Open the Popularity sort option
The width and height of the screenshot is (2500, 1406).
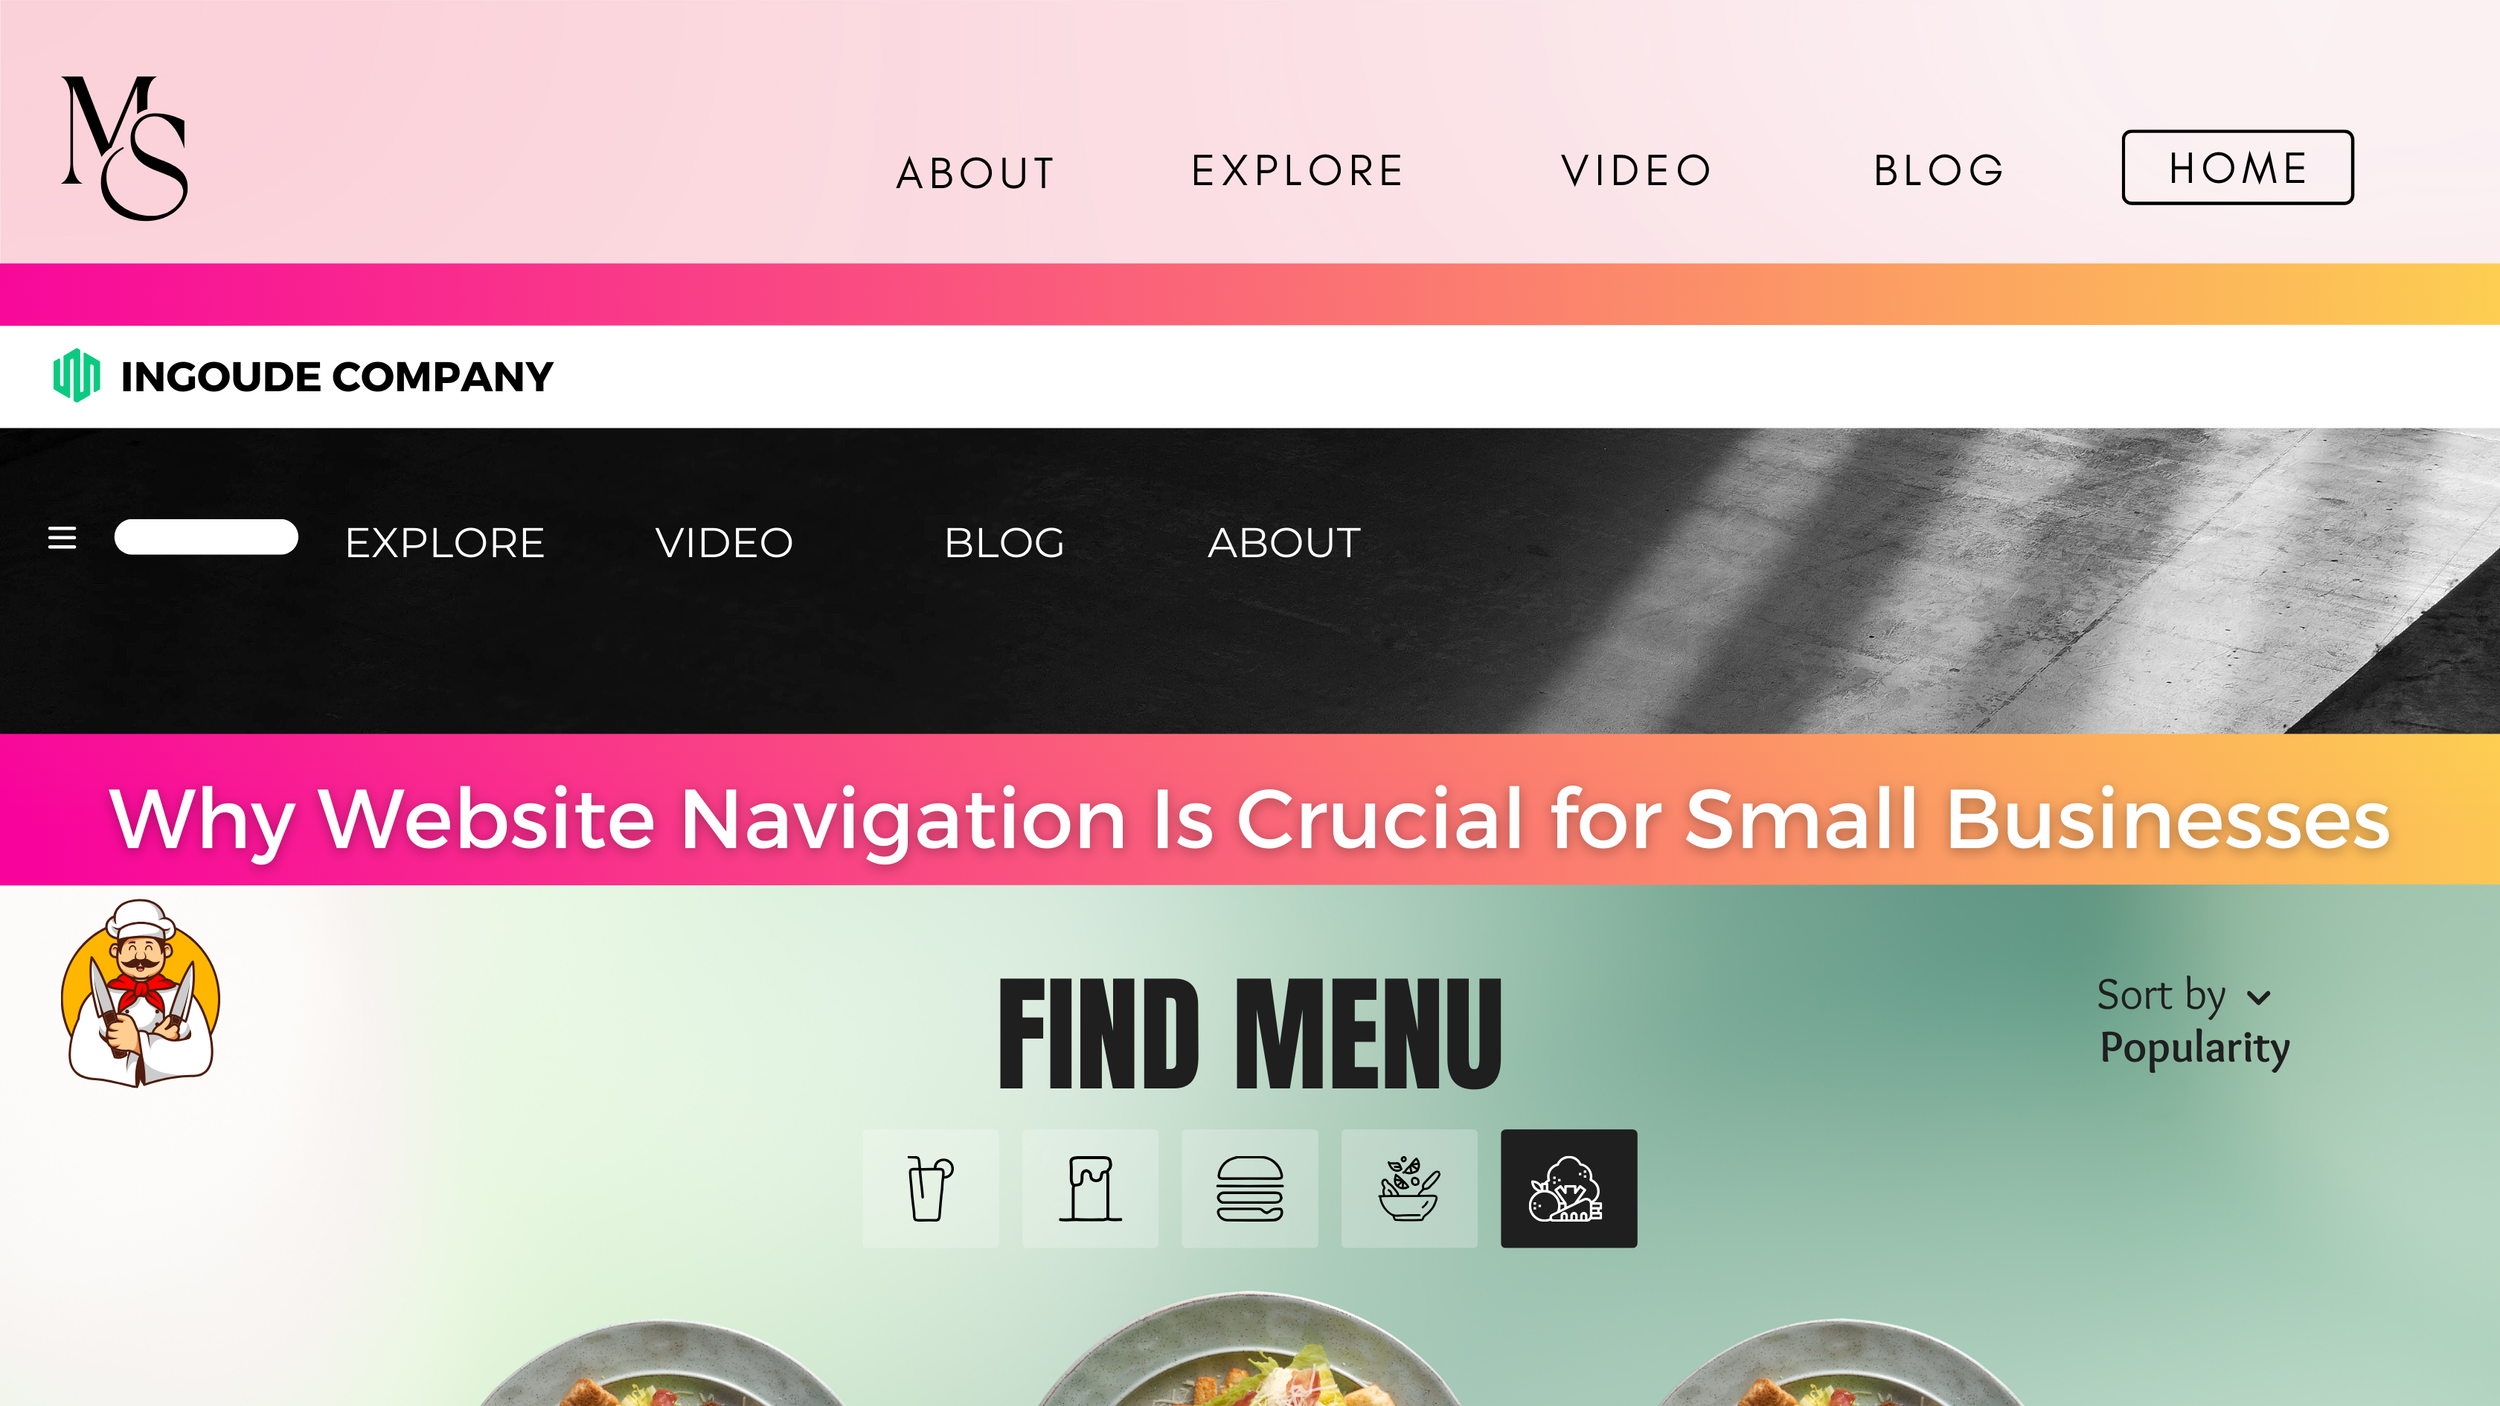click(2194, 1049)
